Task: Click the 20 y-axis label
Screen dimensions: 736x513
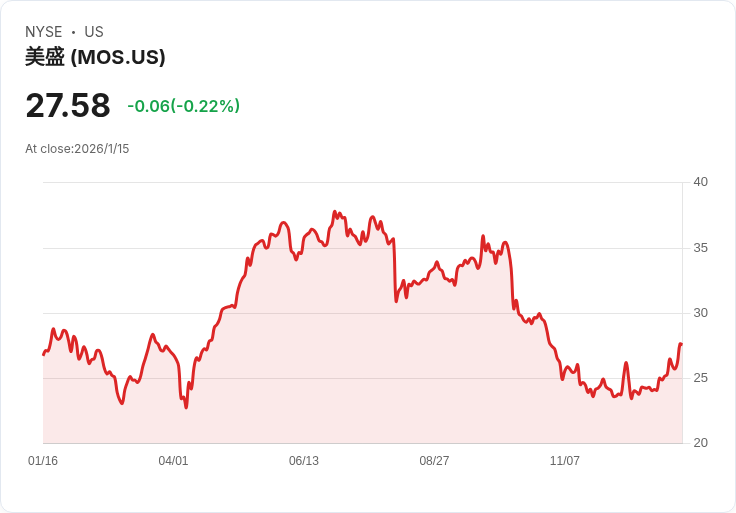Action: pyautogui.click(x=700, y=443)
